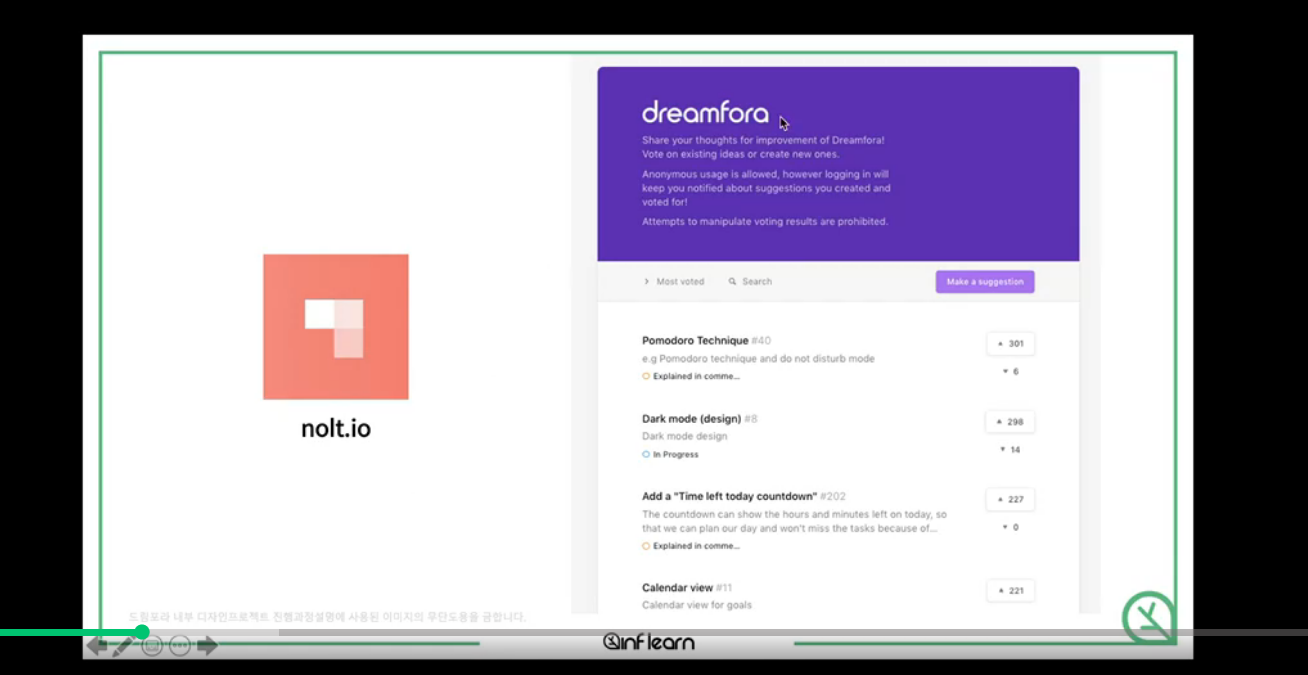Upvote Calendar view with 221 votes
The width and height of the screenshot is (1308, 675).
pos(1010,591)
